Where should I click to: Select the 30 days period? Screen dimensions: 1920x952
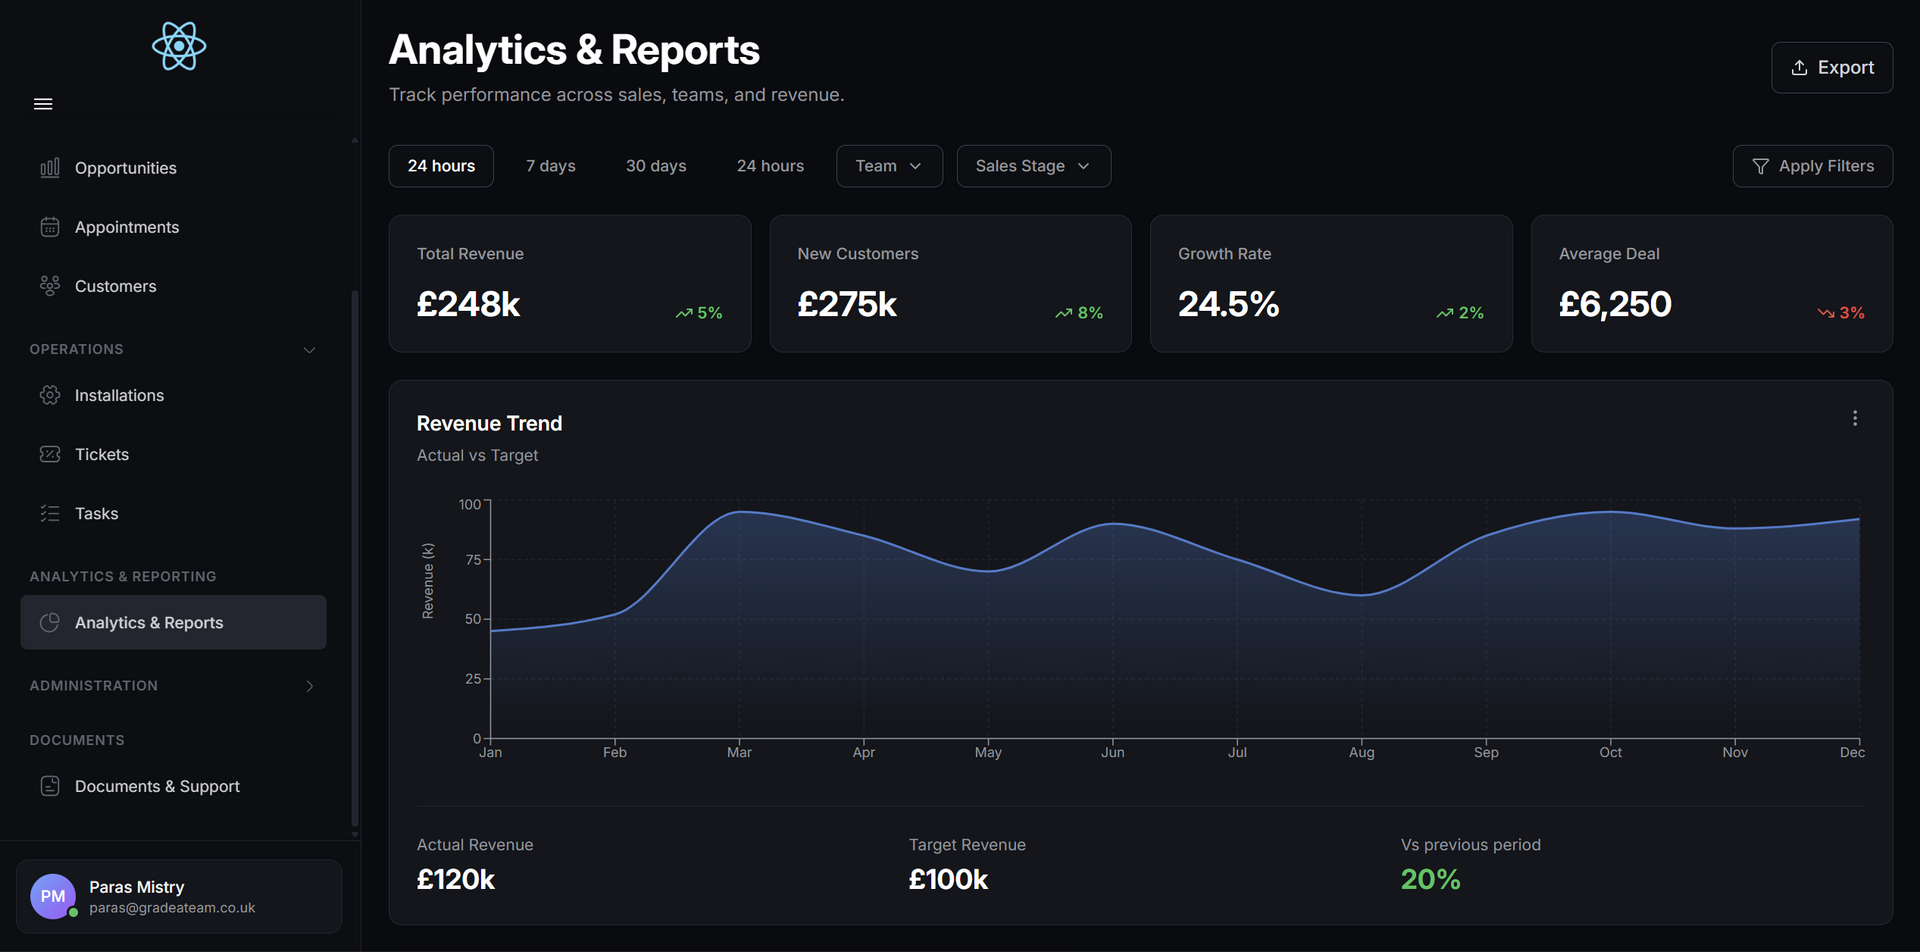[x=655, y=165]
